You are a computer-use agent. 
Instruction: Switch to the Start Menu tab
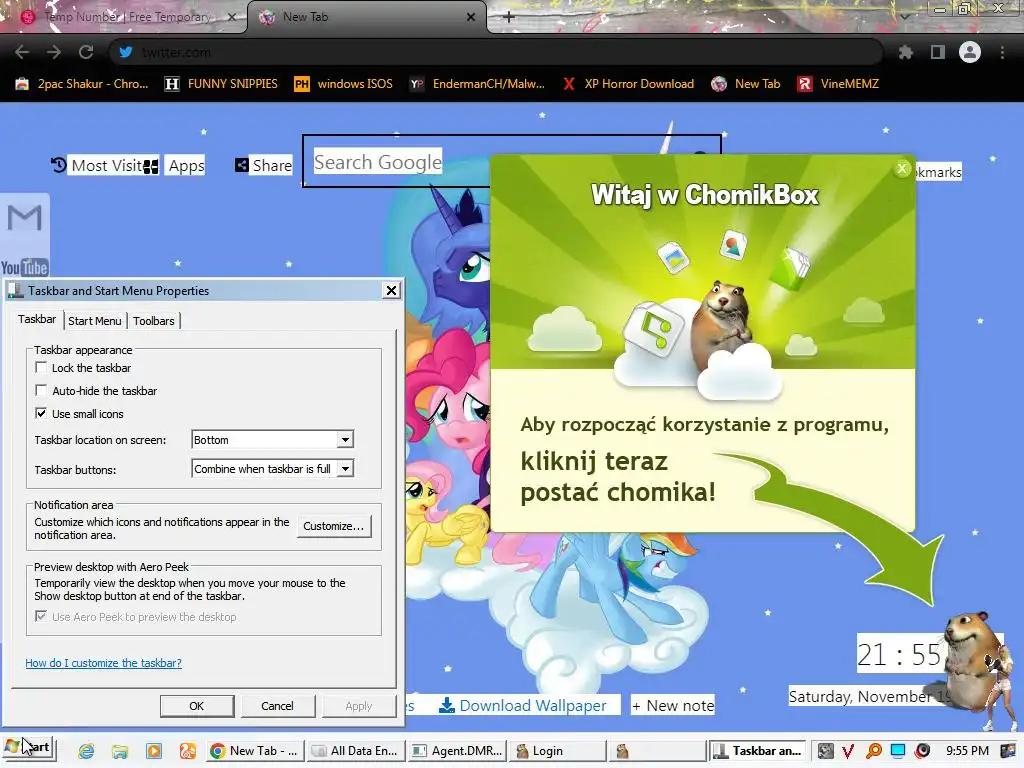tap(95, 321)
